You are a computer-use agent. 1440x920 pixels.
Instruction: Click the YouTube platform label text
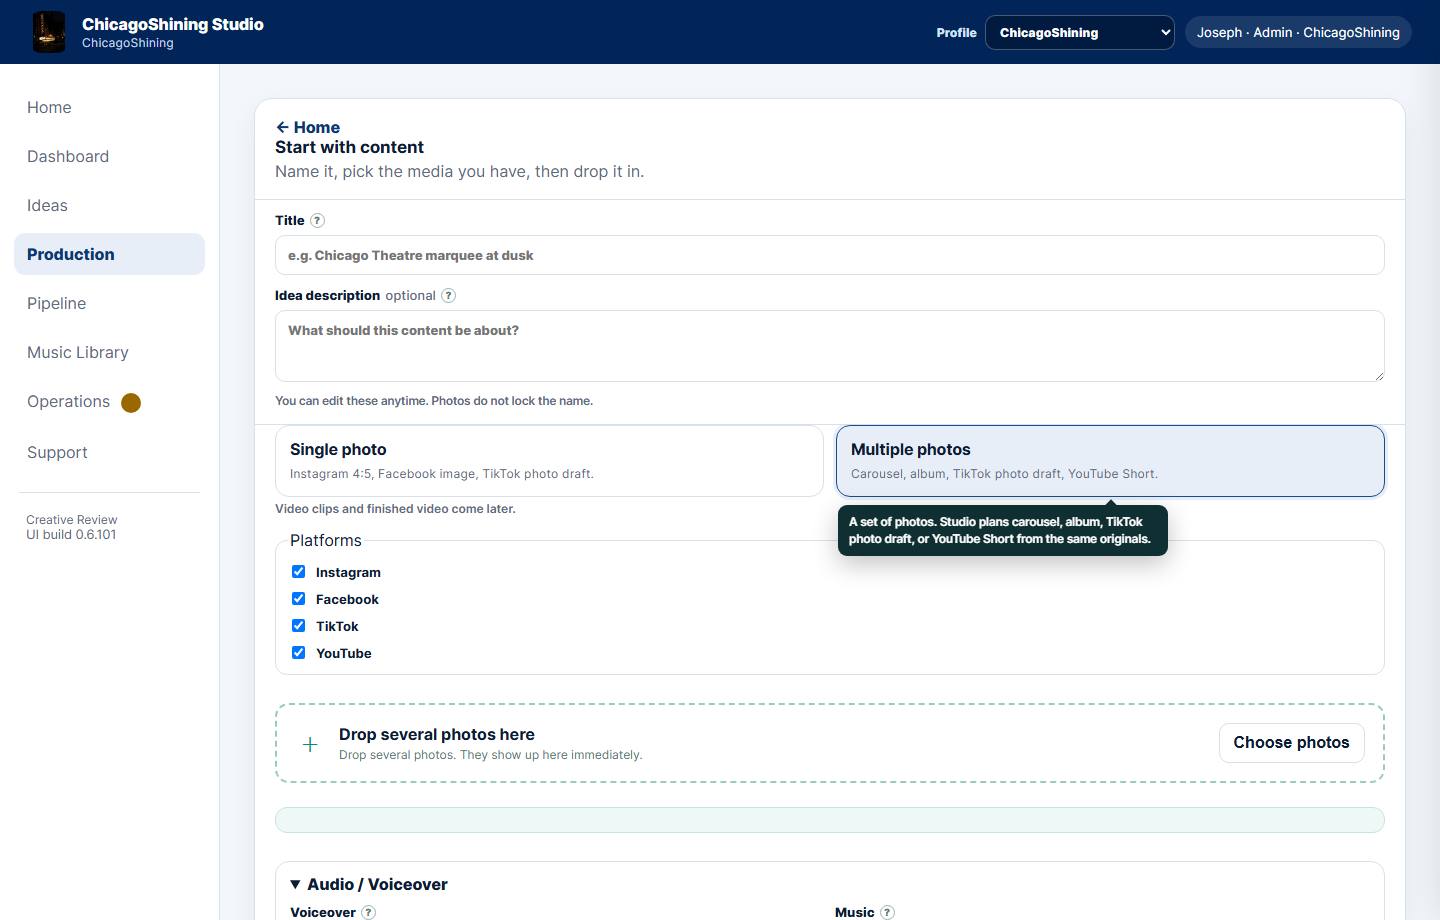point(344,653)
